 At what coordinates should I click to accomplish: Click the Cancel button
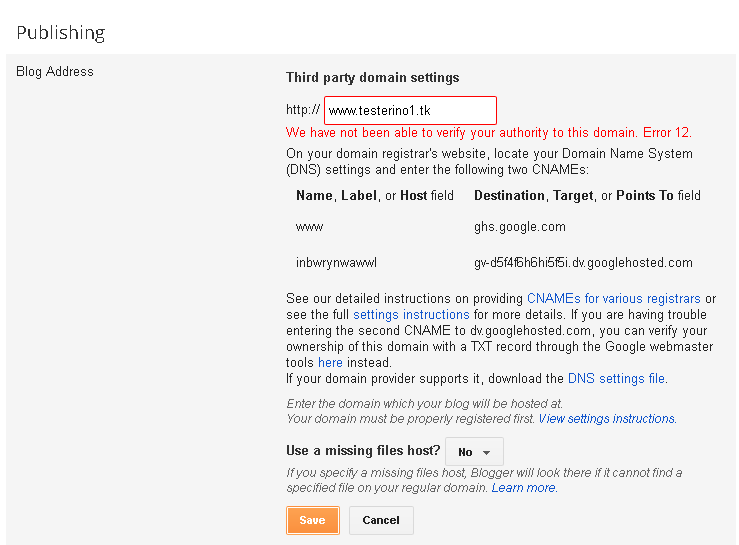(x=380, y=520)
